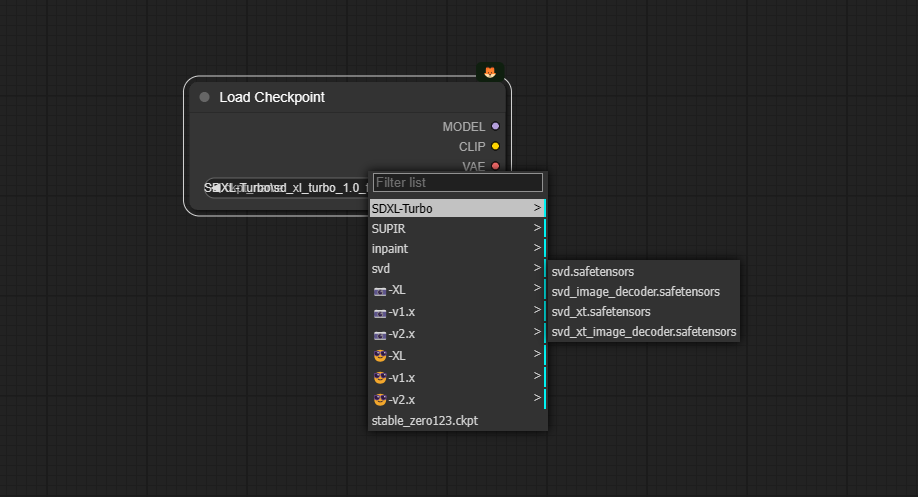
Task: Expand the camera-icon -XL folder
Action: 458,290
